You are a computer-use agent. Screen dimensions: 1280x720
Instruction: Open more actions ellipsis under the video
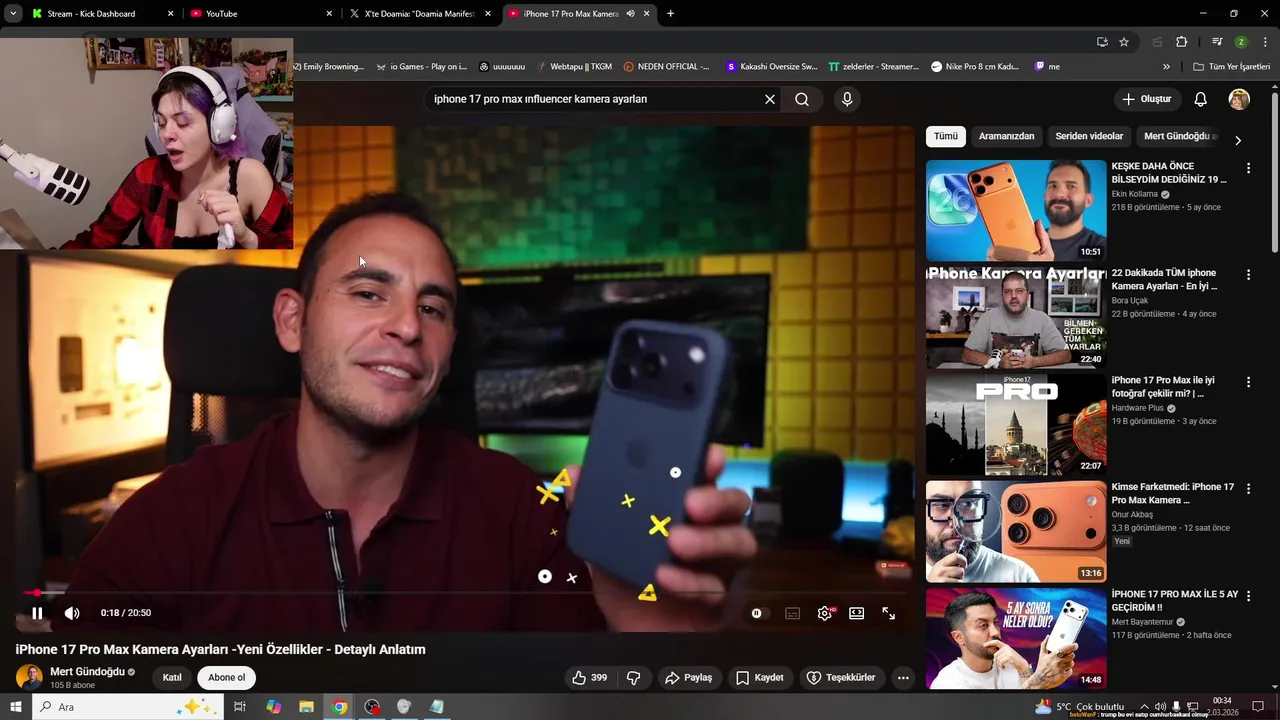coord(903,678)
